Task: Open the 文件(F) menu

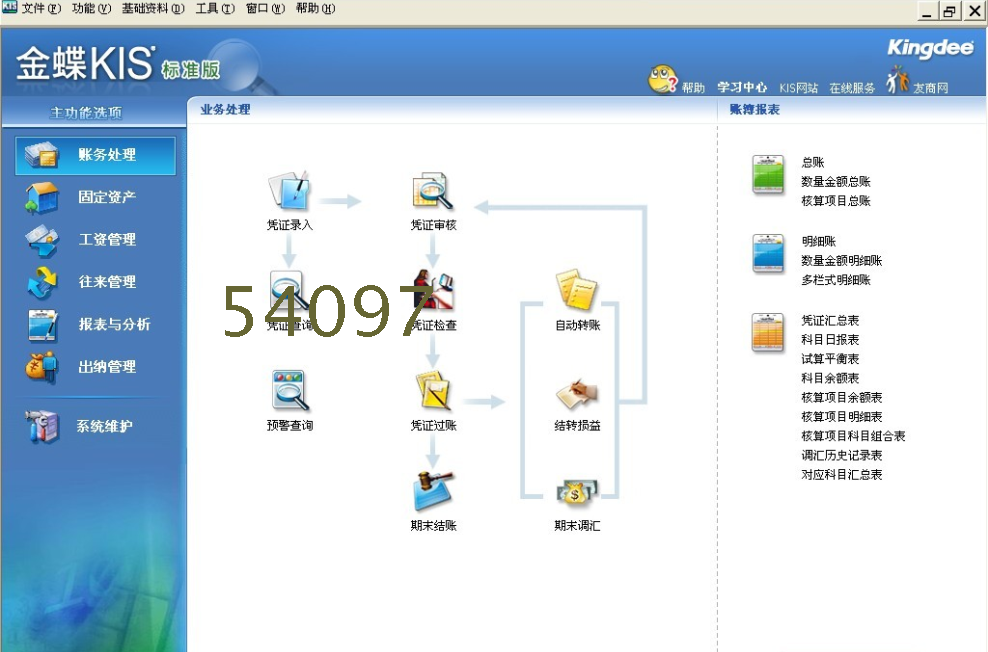Action: [41, 8]
